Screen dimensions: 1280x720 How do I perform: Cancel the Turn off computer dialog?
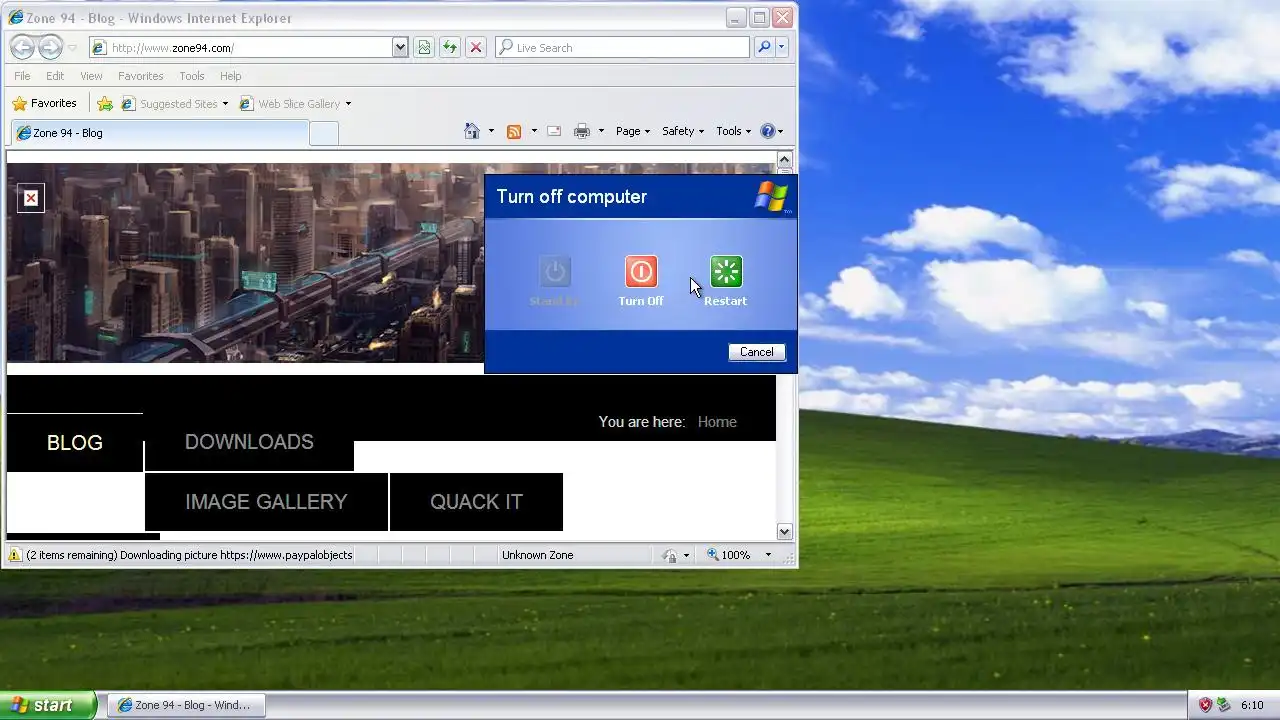pos(757,352)
